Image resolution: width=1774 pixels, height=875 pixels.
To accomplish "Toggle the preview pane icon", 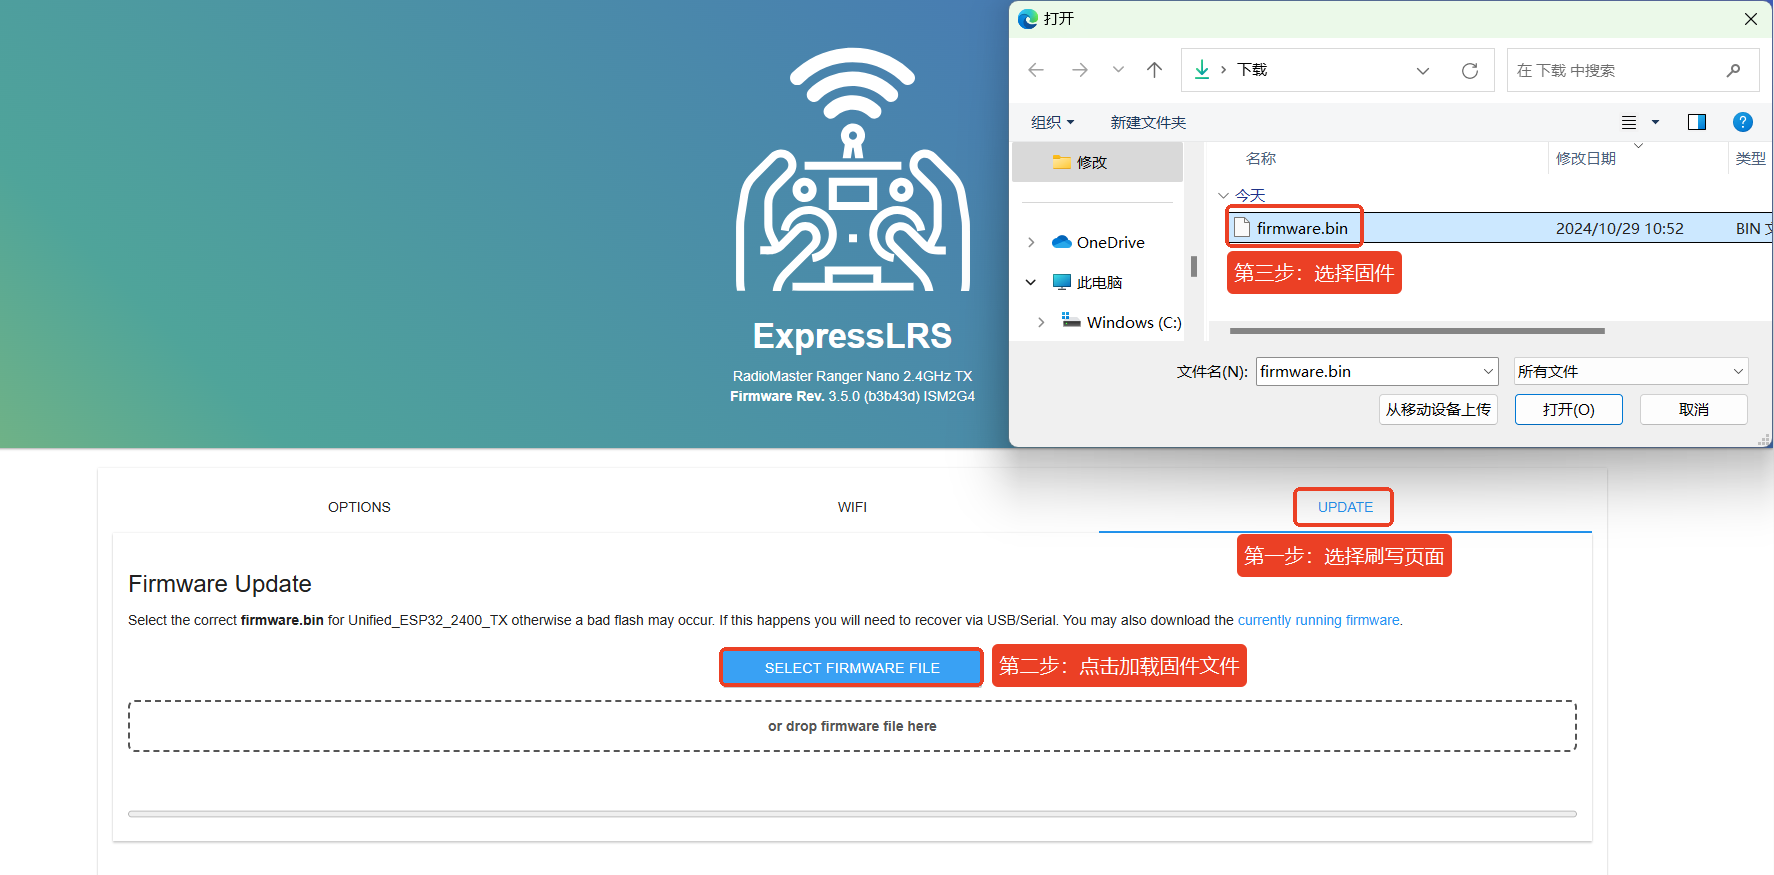I will (1697, 122).
